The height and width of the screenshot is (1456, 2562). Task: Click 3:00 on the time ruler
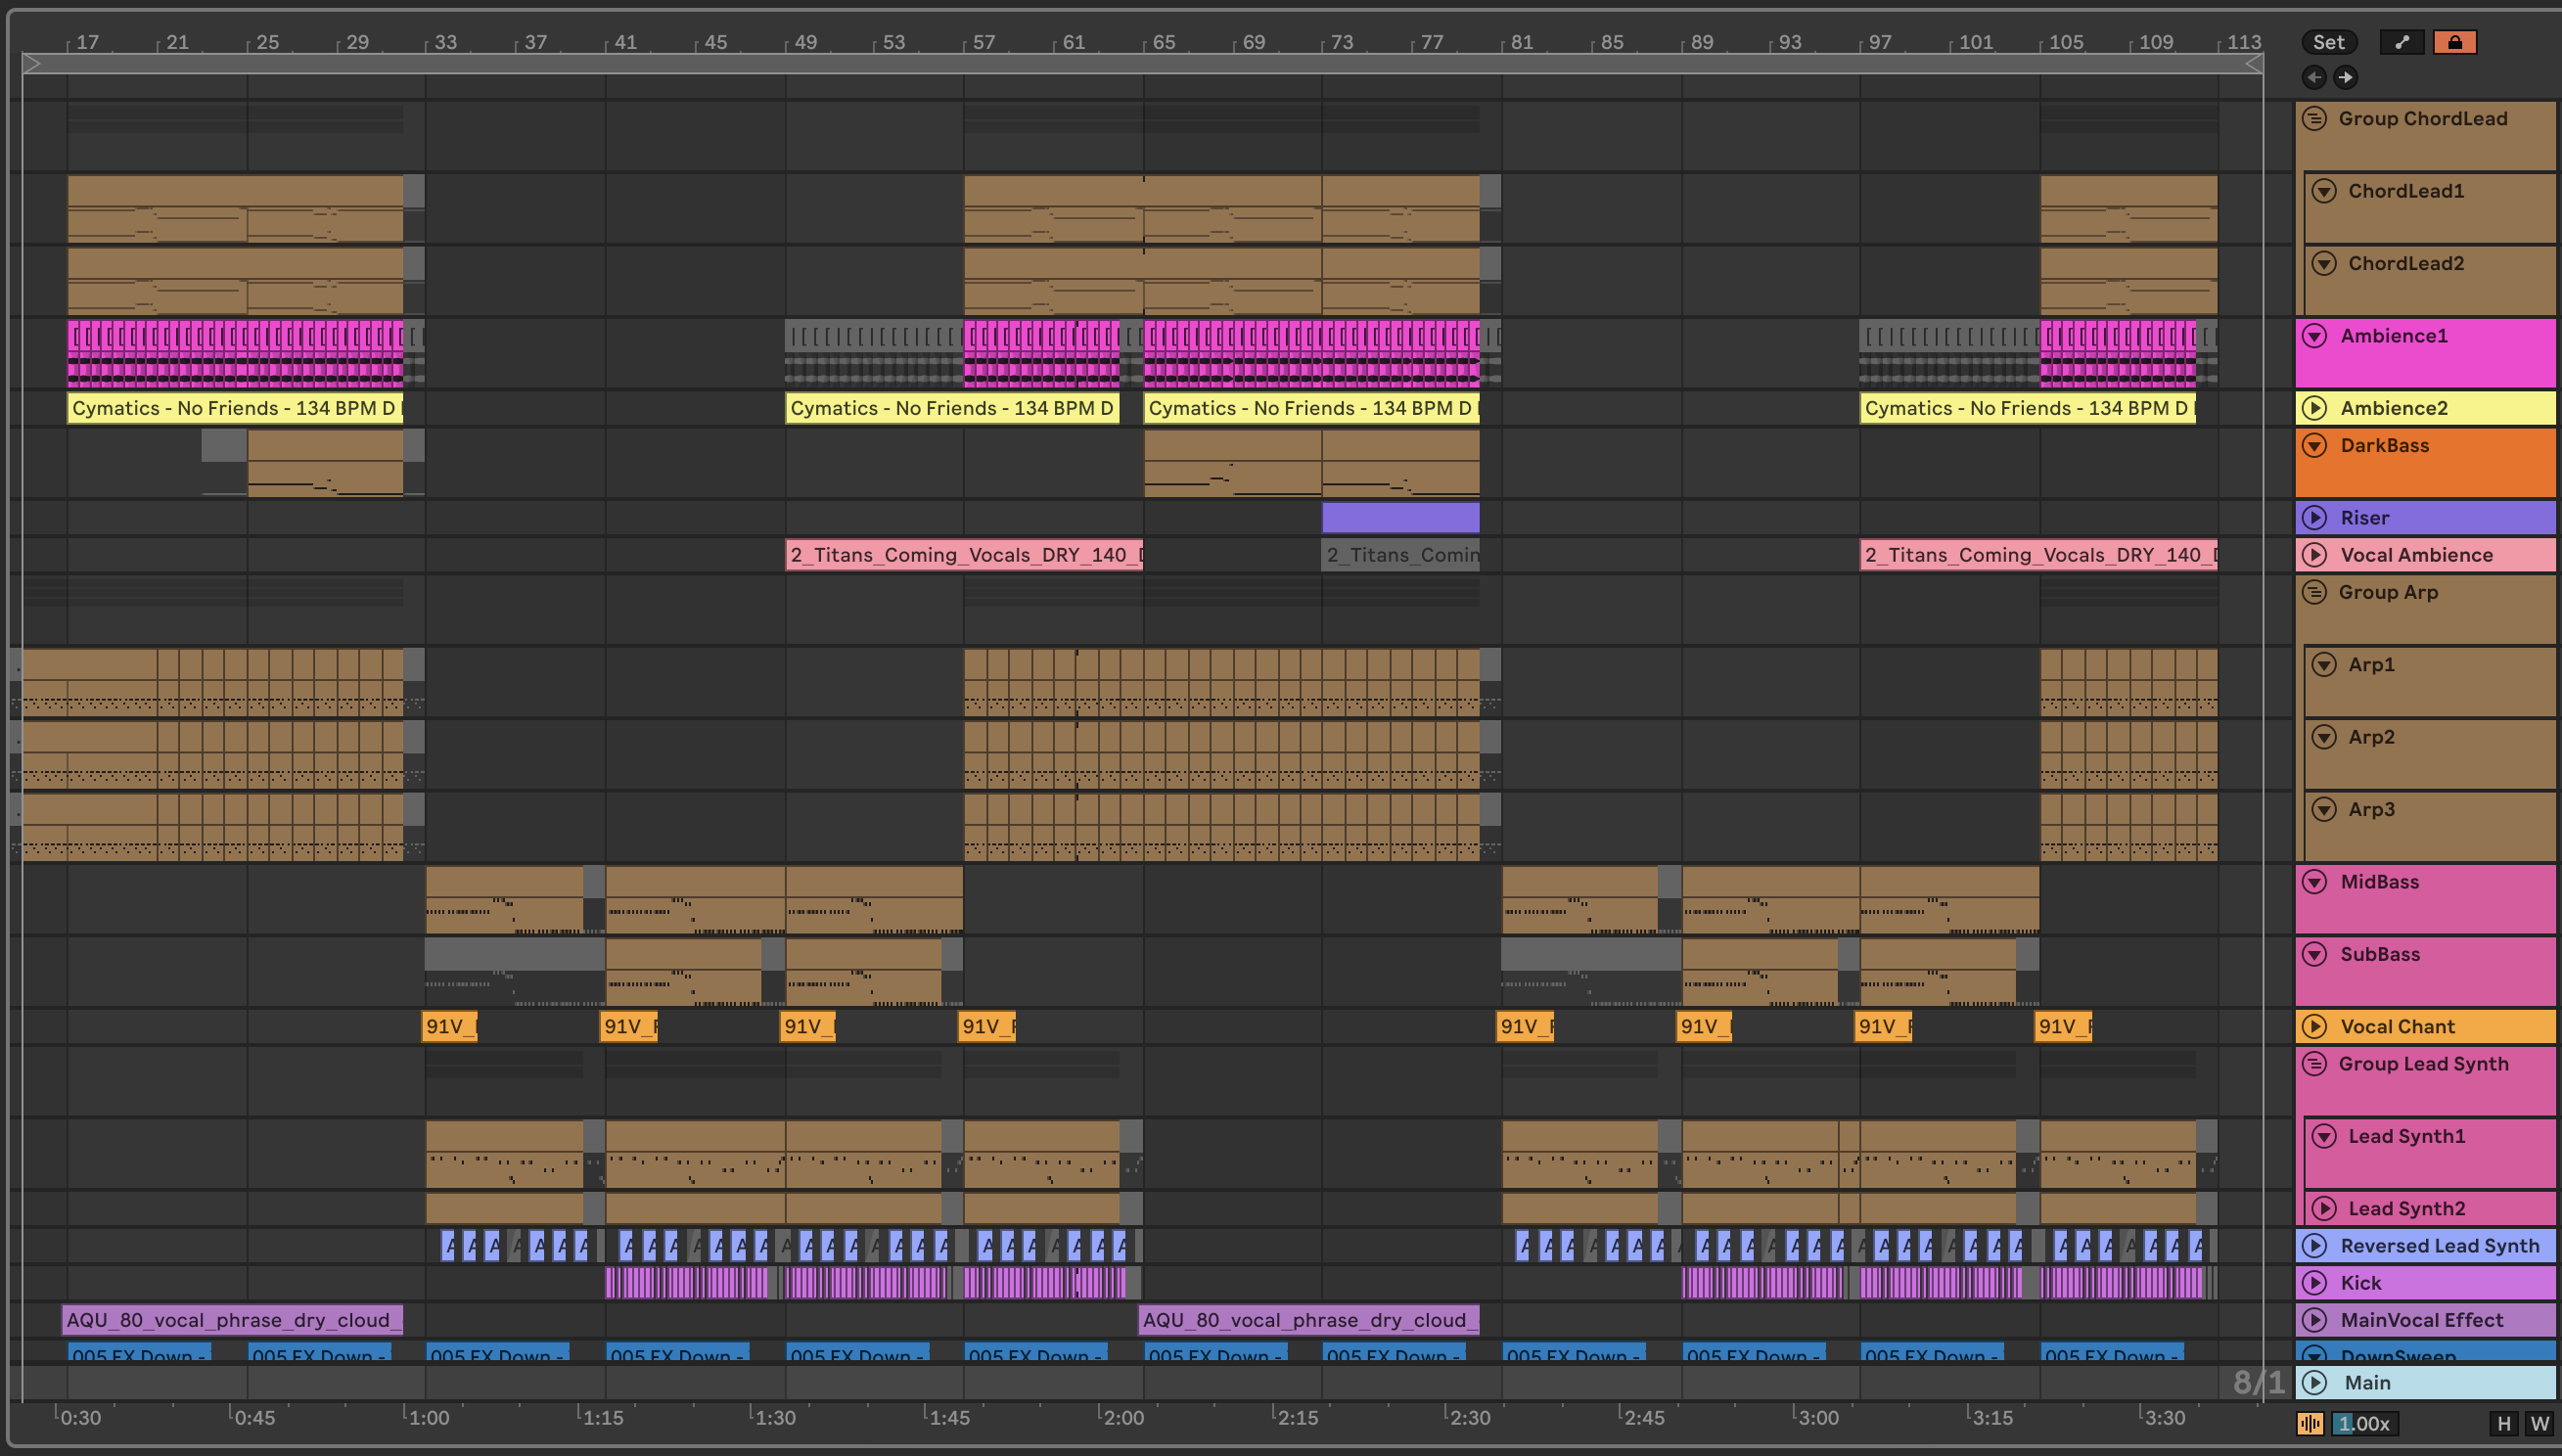click(1818, 1418)
